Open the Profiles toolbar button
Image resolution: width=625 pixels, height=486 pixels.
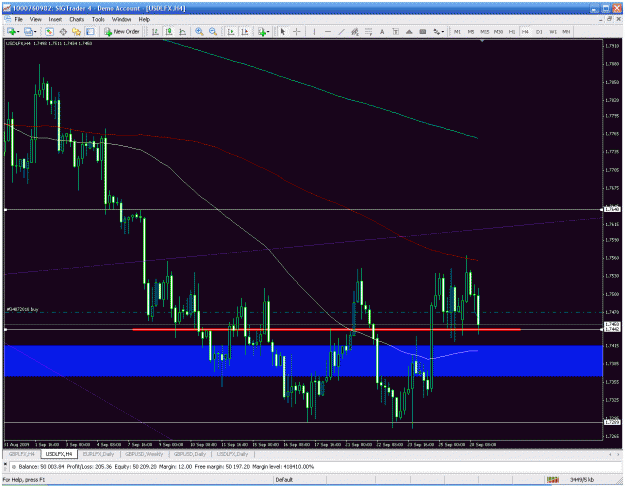point(29,31)
